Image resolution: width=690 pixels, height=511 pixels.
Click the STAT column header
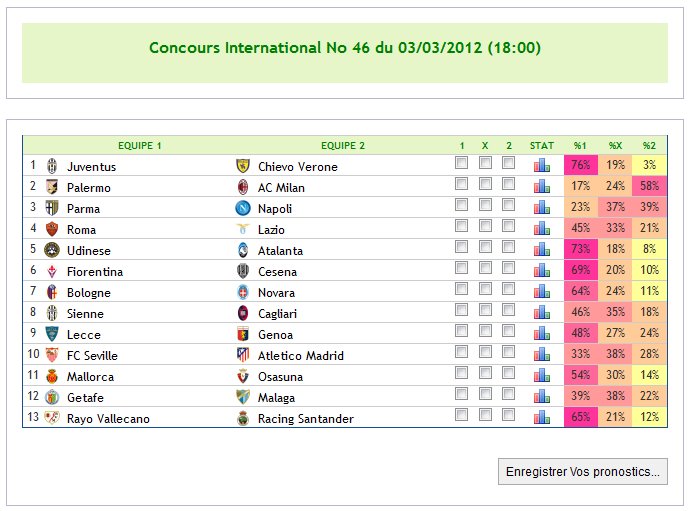(x=541, y=146)
